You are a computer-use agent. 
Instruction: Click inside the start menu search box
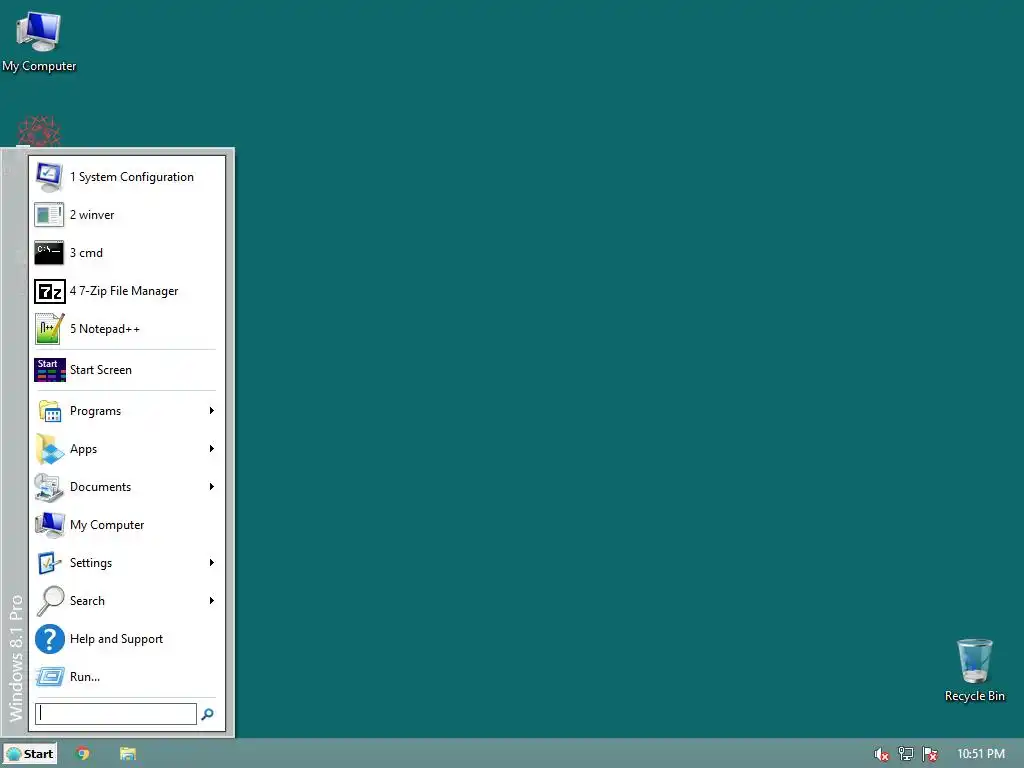pos(116,714)
